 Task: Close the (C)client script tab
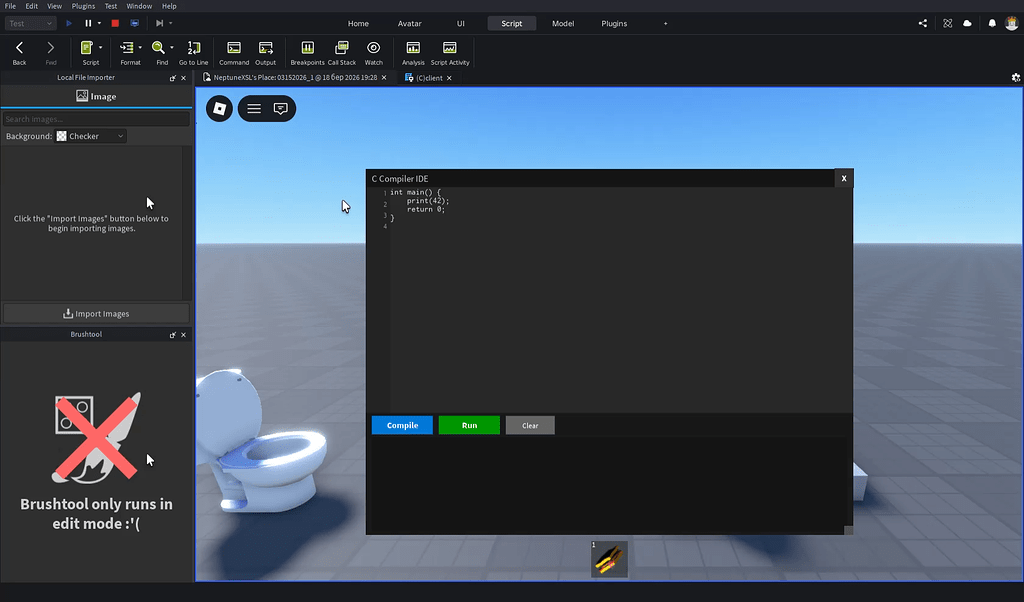coord(449,78)
